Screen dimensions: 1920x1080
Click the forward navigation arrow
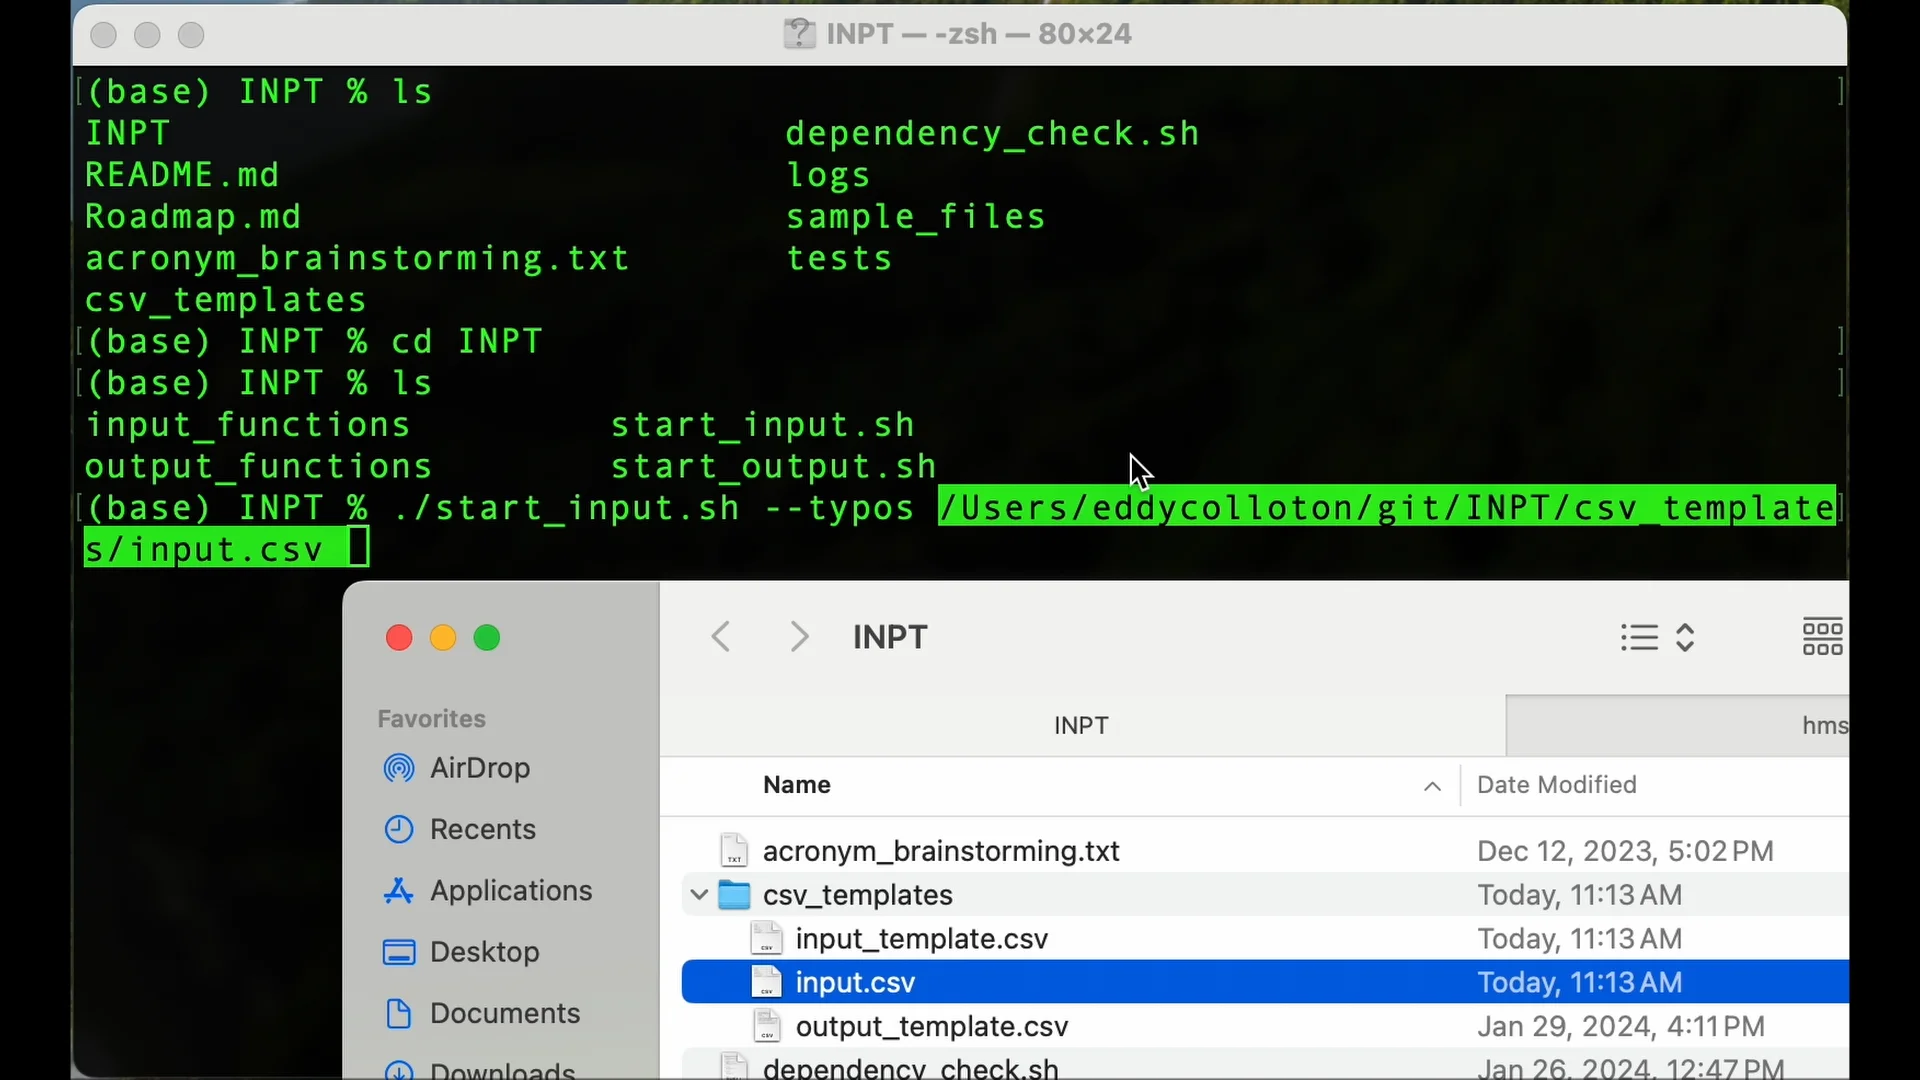coord(797,637)
